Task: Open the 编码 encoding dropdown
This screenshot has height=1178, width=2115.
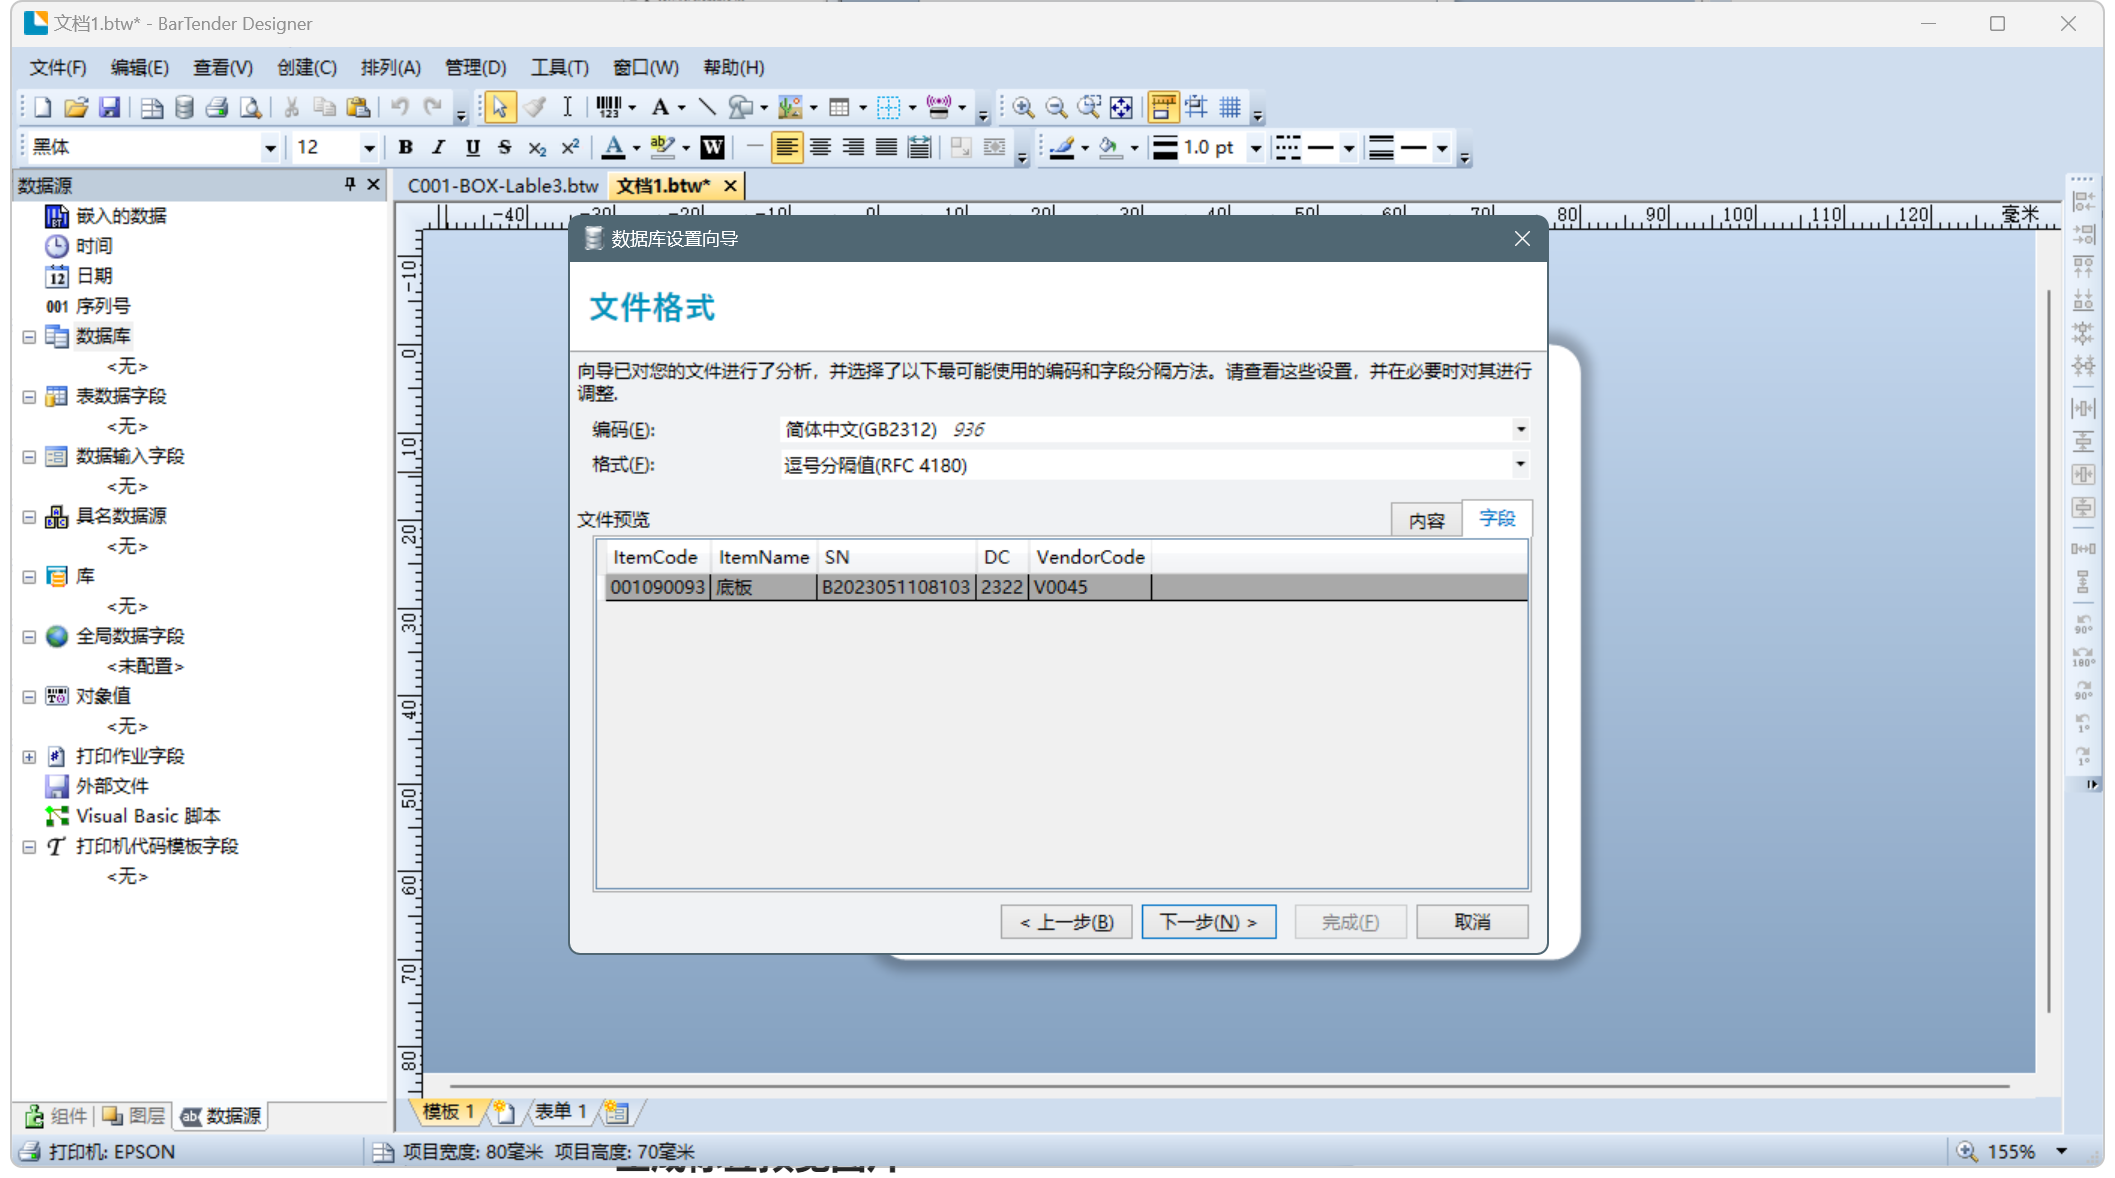Action: click(x=1520, y=430)
